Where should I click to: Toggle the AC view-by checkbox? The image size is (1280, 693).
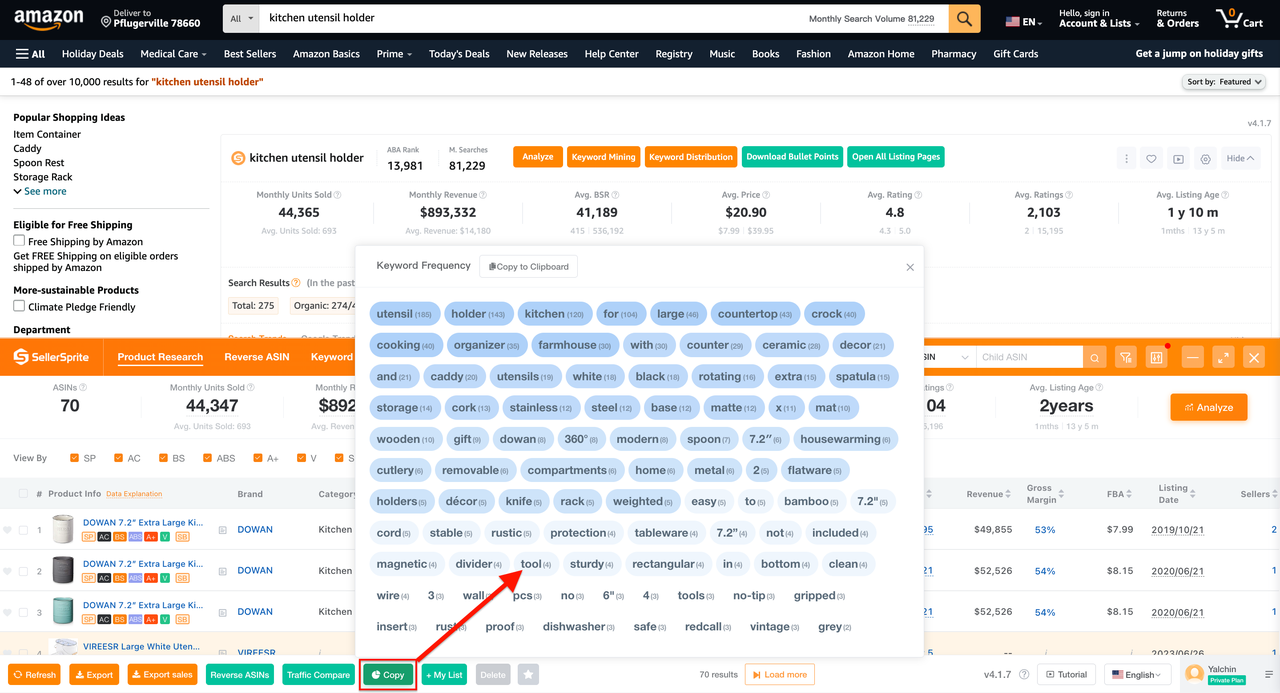[119, 458]
